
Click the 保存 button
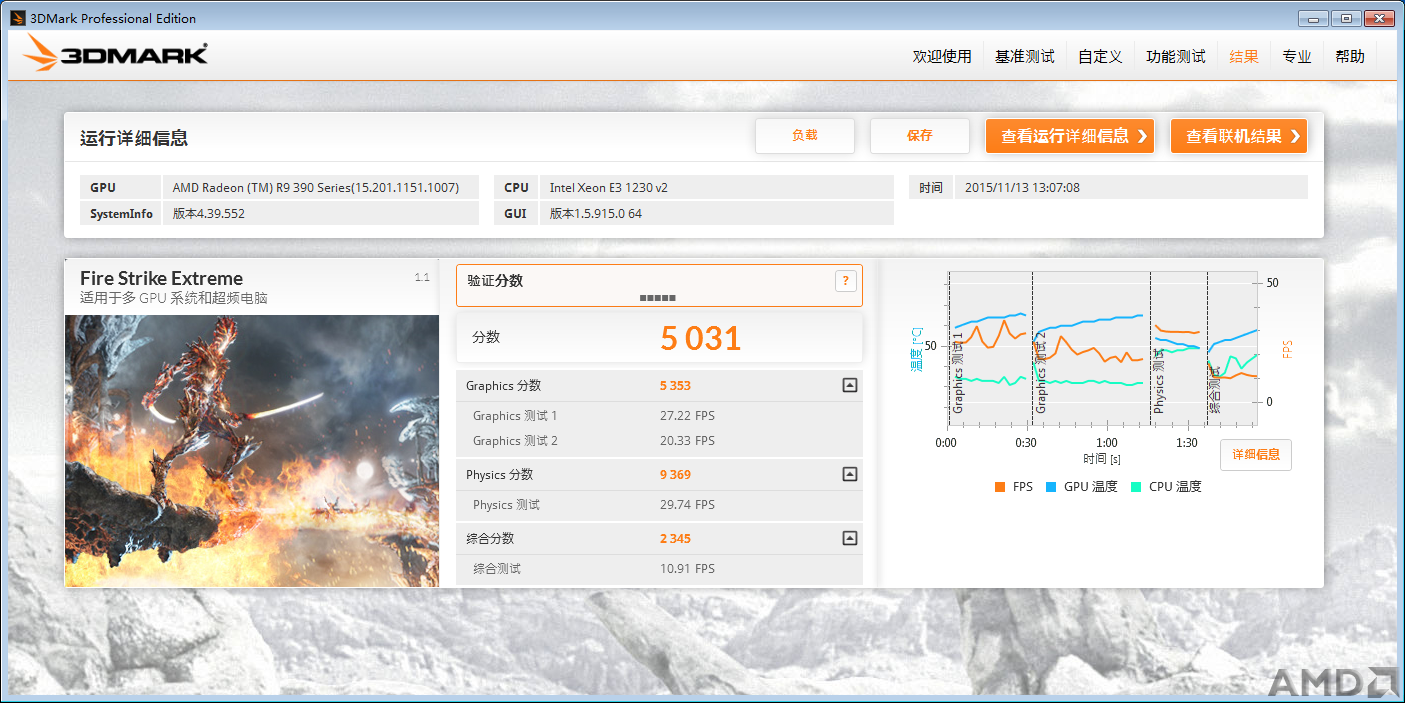tap(920, 136)
